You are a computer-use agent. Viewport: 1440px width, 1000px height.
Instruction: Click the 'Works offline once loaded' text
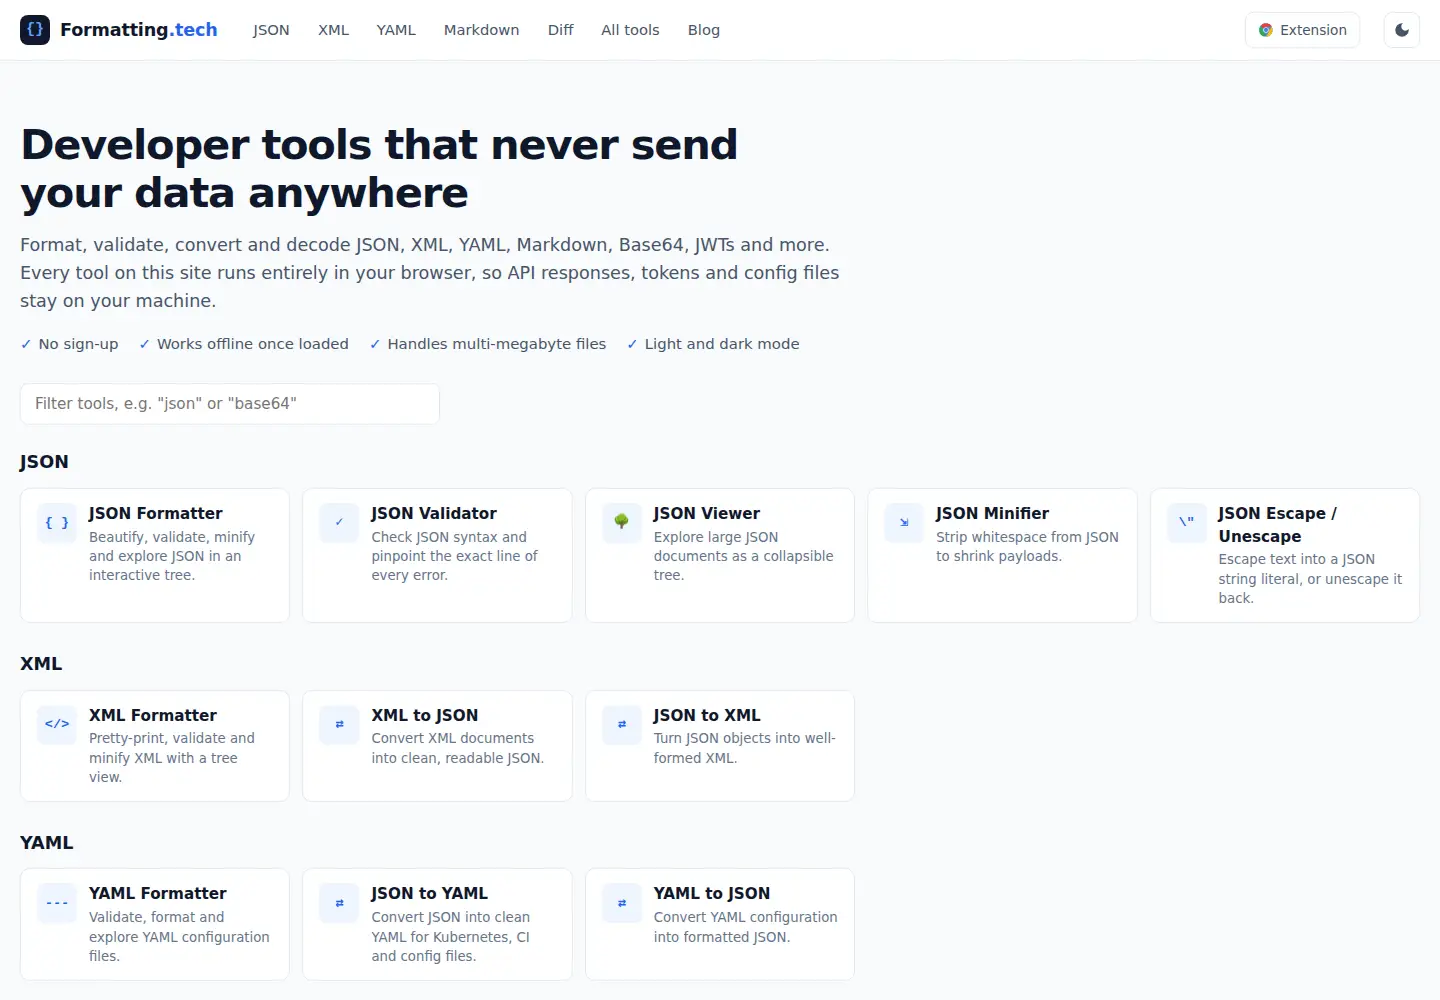click(x=253, y=344)
